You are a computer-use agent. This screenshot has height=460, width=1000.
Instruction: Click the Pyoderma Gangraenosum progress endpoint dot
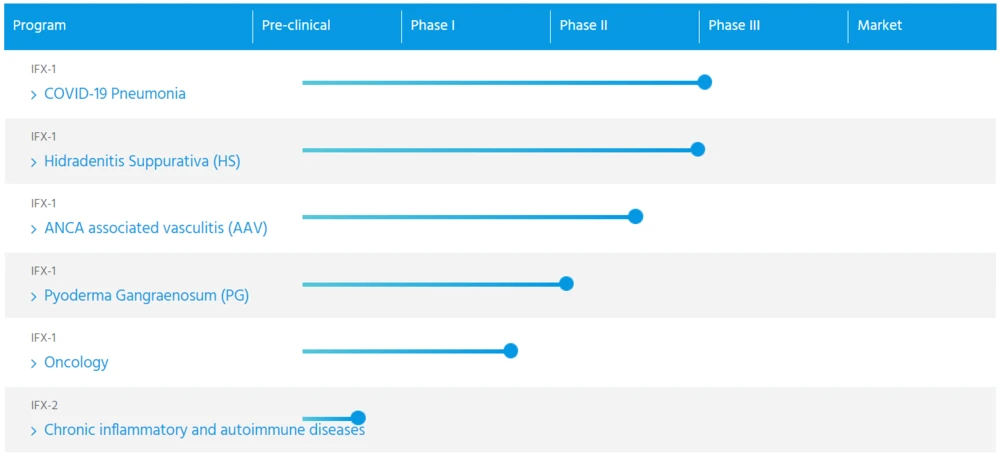(x=566, y=283)
